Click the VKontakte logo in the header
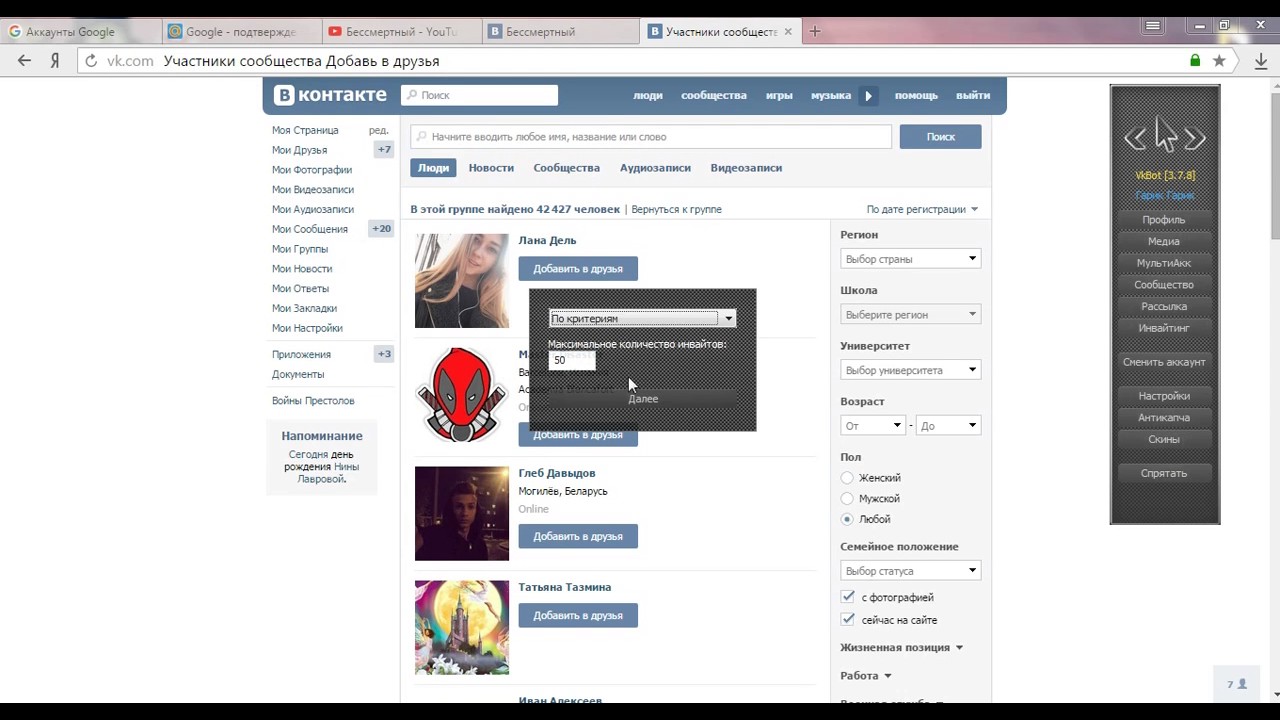1280x720 pixels. coord(331,95)
